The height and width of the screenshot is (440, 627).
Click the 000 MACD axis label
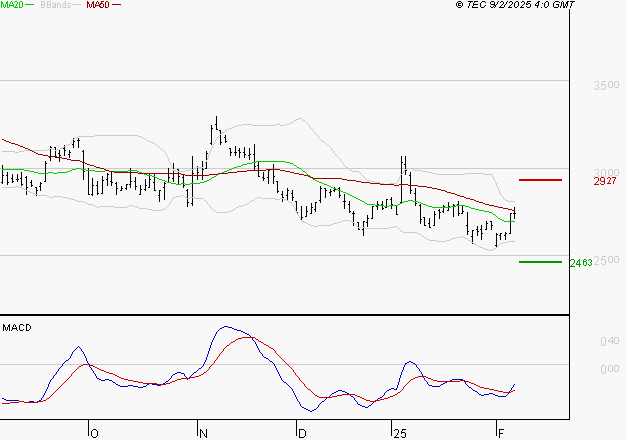tap(610, 369)
